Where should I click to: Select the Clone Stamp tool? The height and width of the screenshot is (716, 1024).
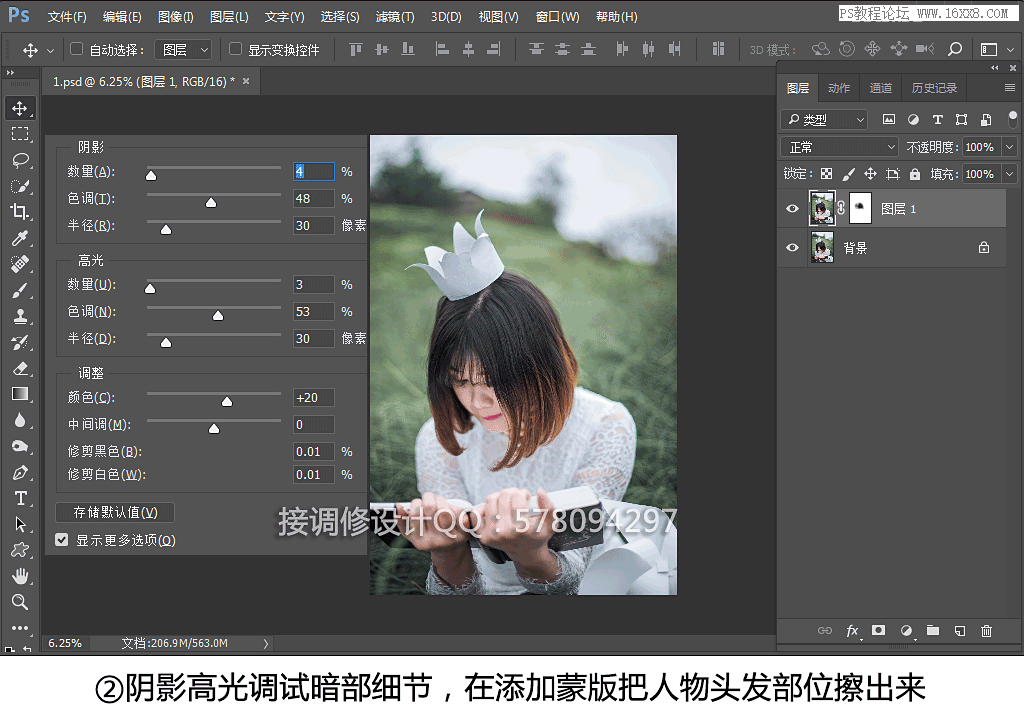tap(20, 316)
